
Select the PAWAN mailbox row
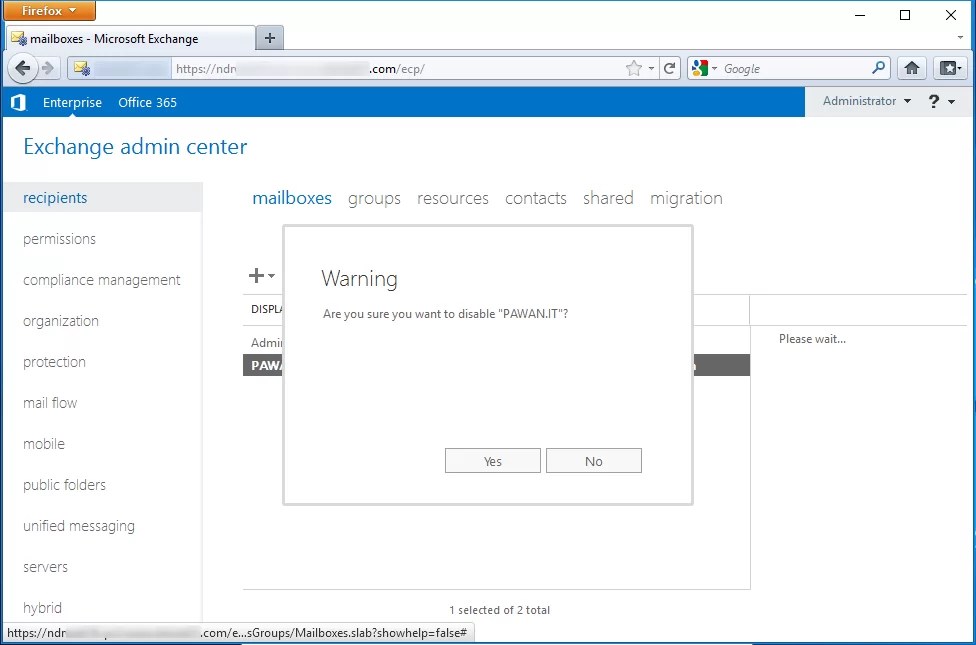click(x=268, y=365)
